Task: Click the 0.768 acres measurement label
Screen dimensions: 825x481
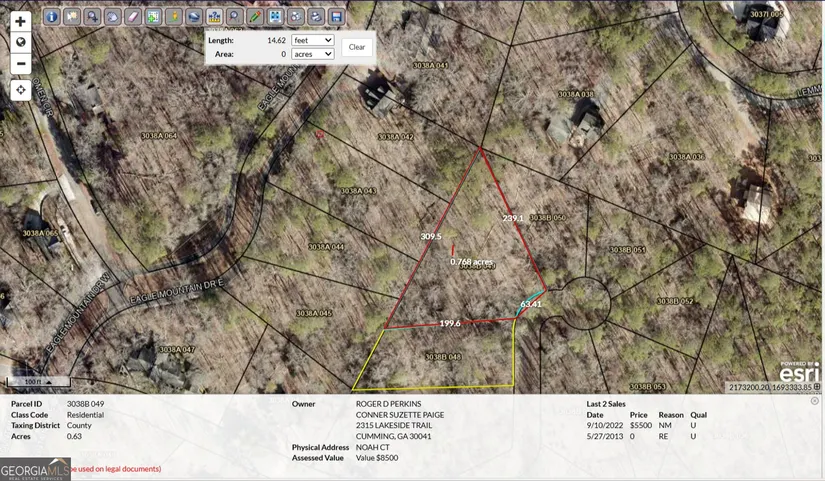Action: pyautogui.click(x=471, y=262)
